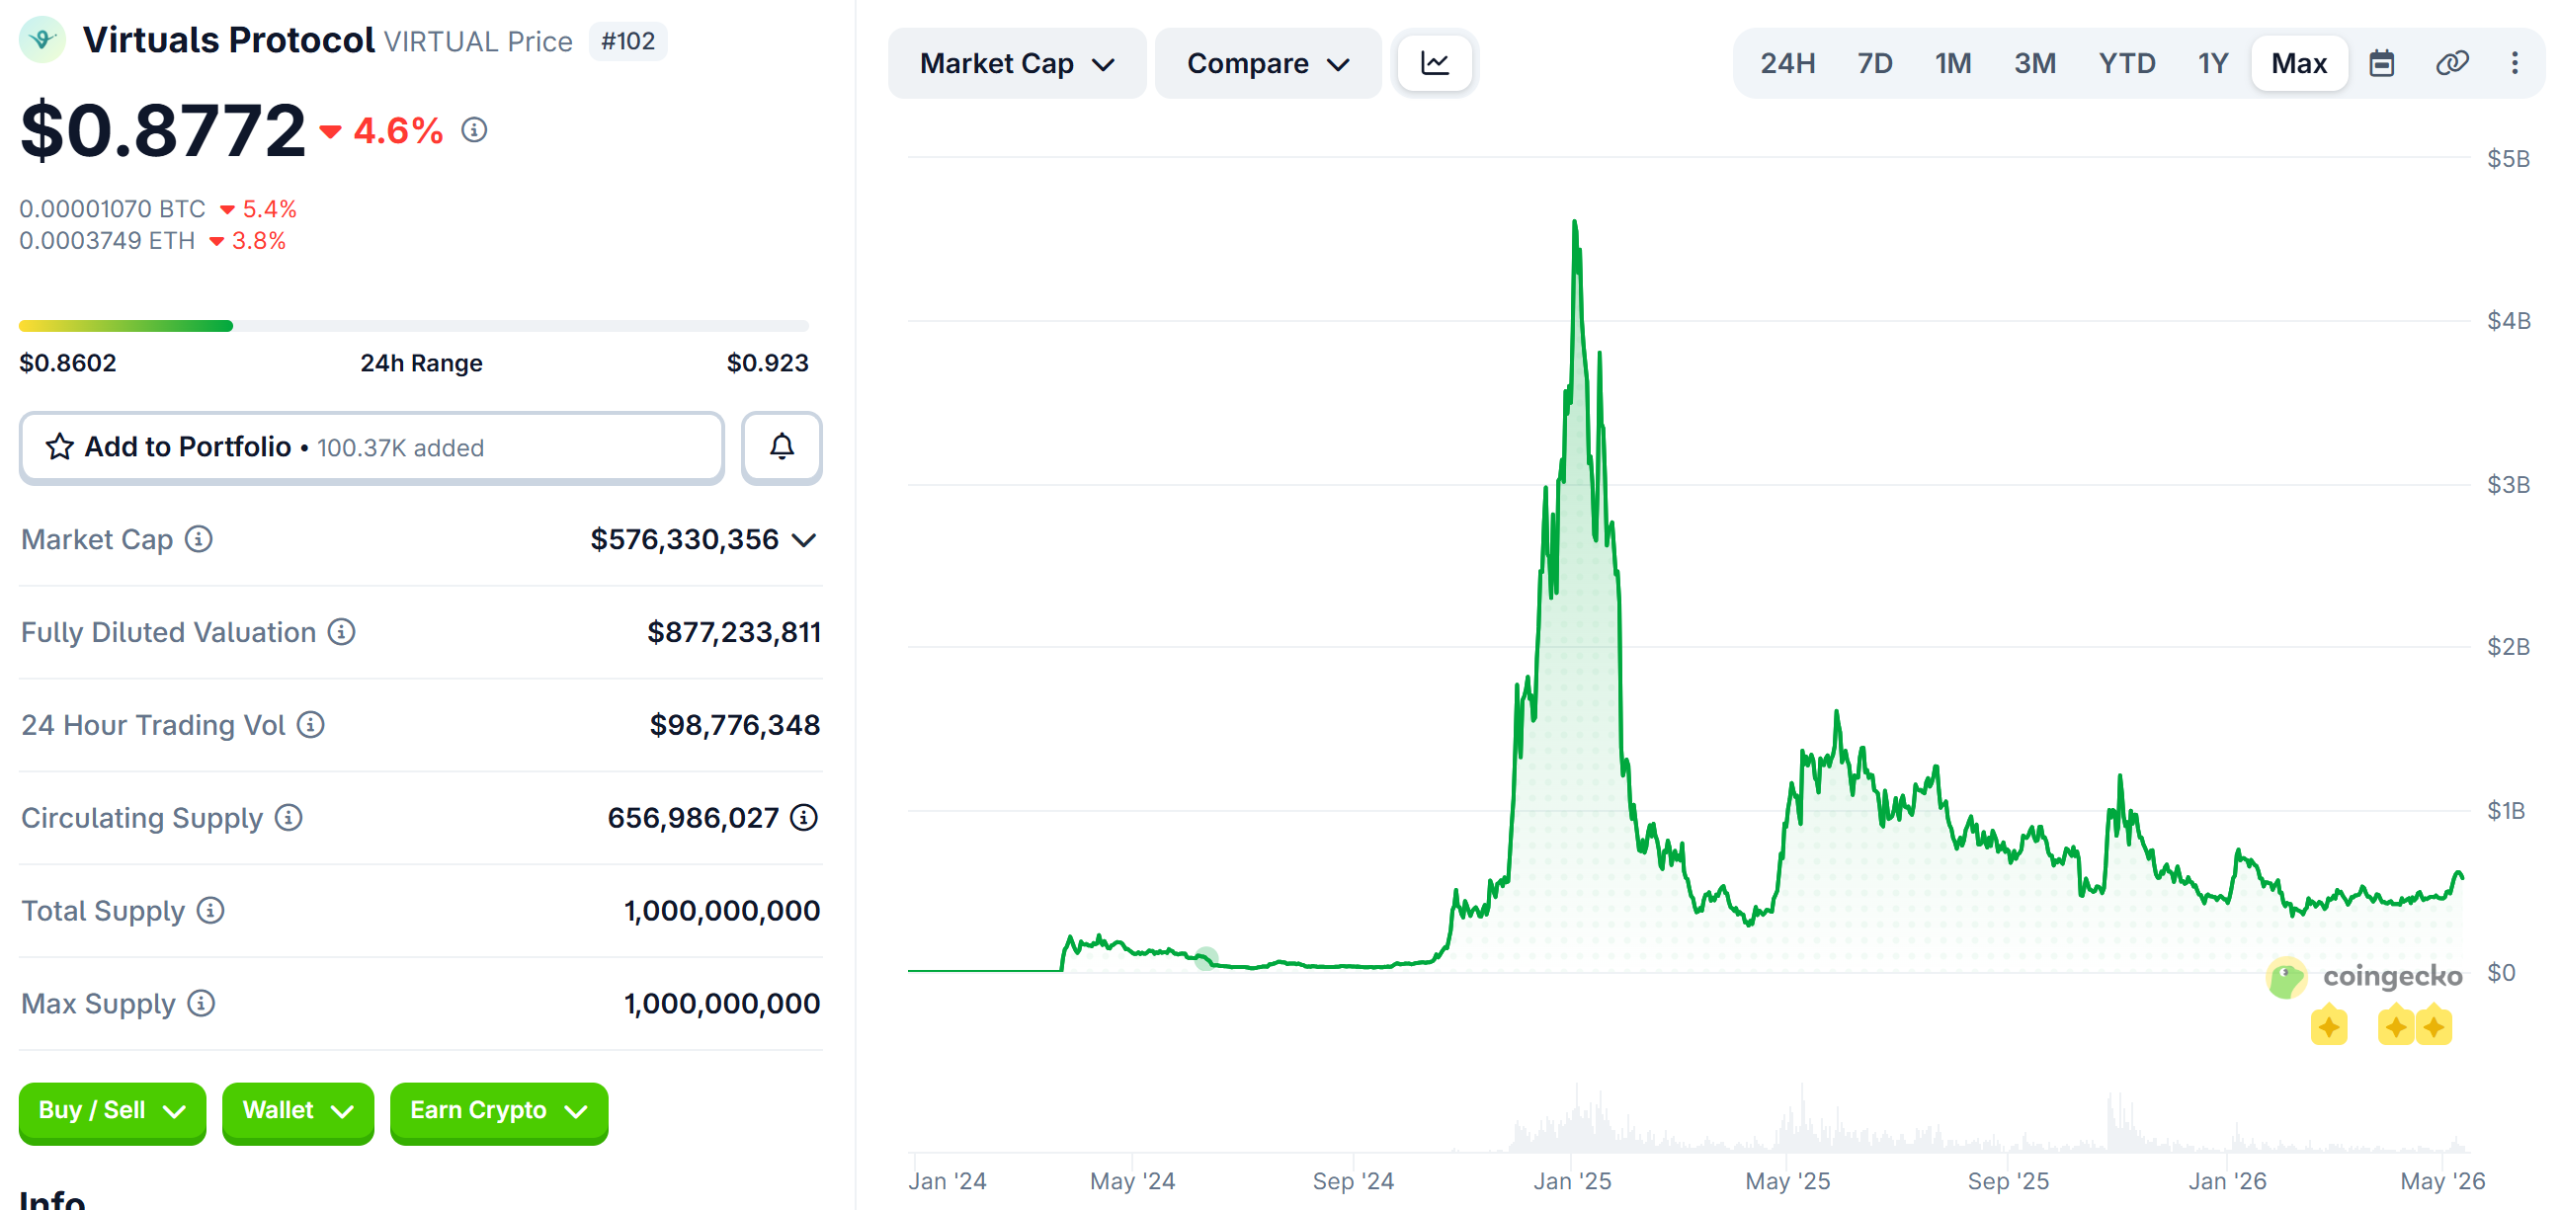Open Buy / Sell dropdown
The image size is (2560, 1210).
(112, 1111)
